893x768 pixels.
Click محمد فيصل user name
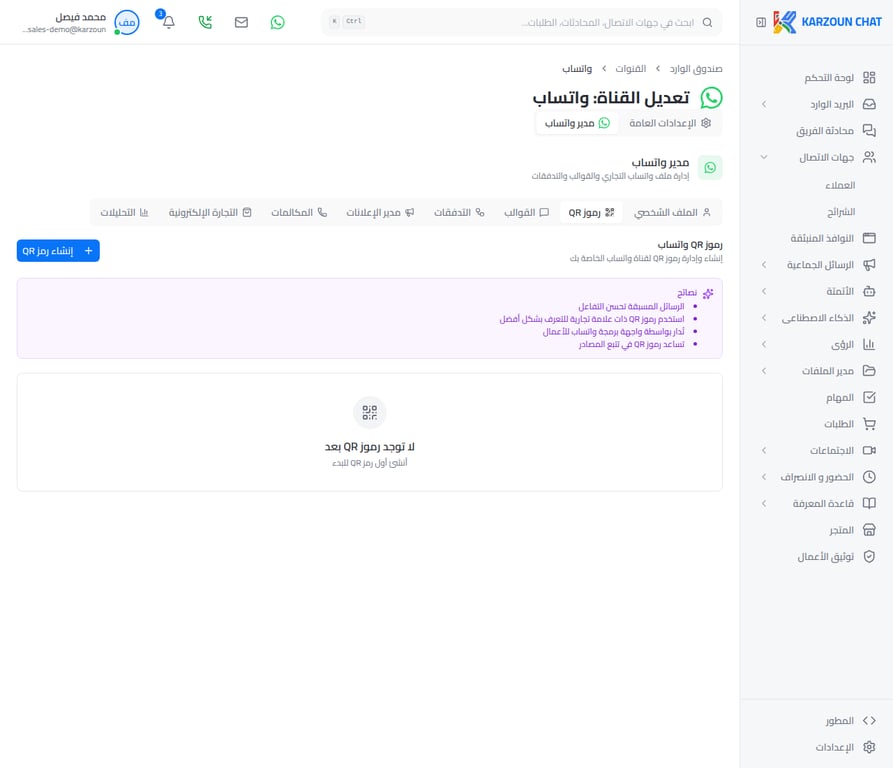pyautogui.click(x=80, y=17)
